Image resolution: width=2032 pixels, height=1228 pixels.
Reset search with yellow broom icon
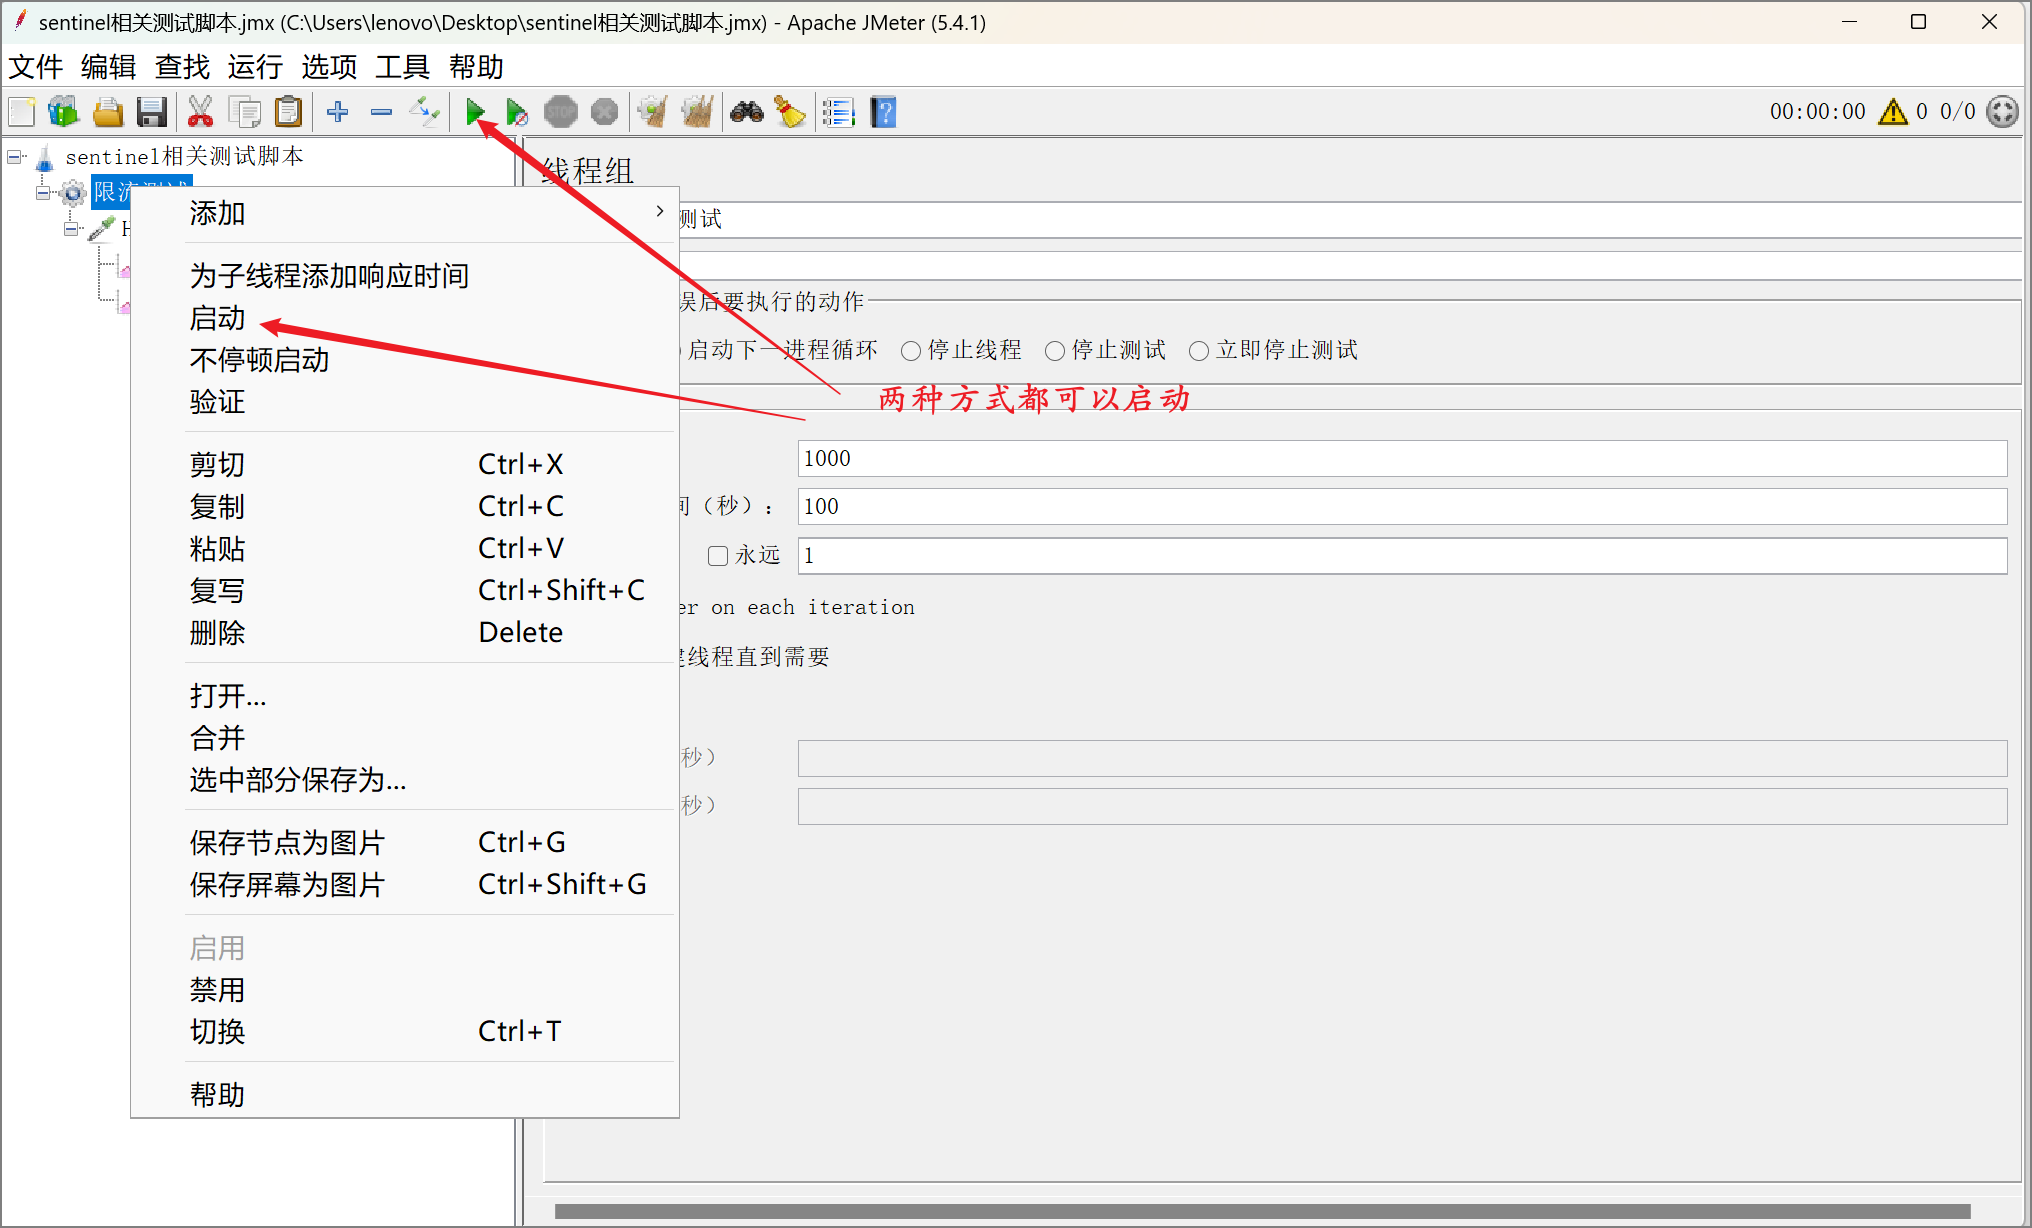790,112
